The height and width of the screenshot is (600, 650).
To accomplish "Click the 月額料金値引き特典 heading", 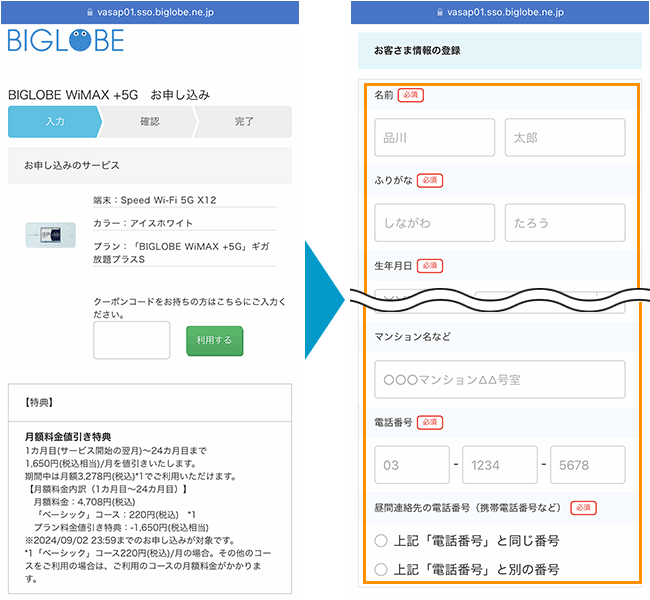I will (68, 437).
